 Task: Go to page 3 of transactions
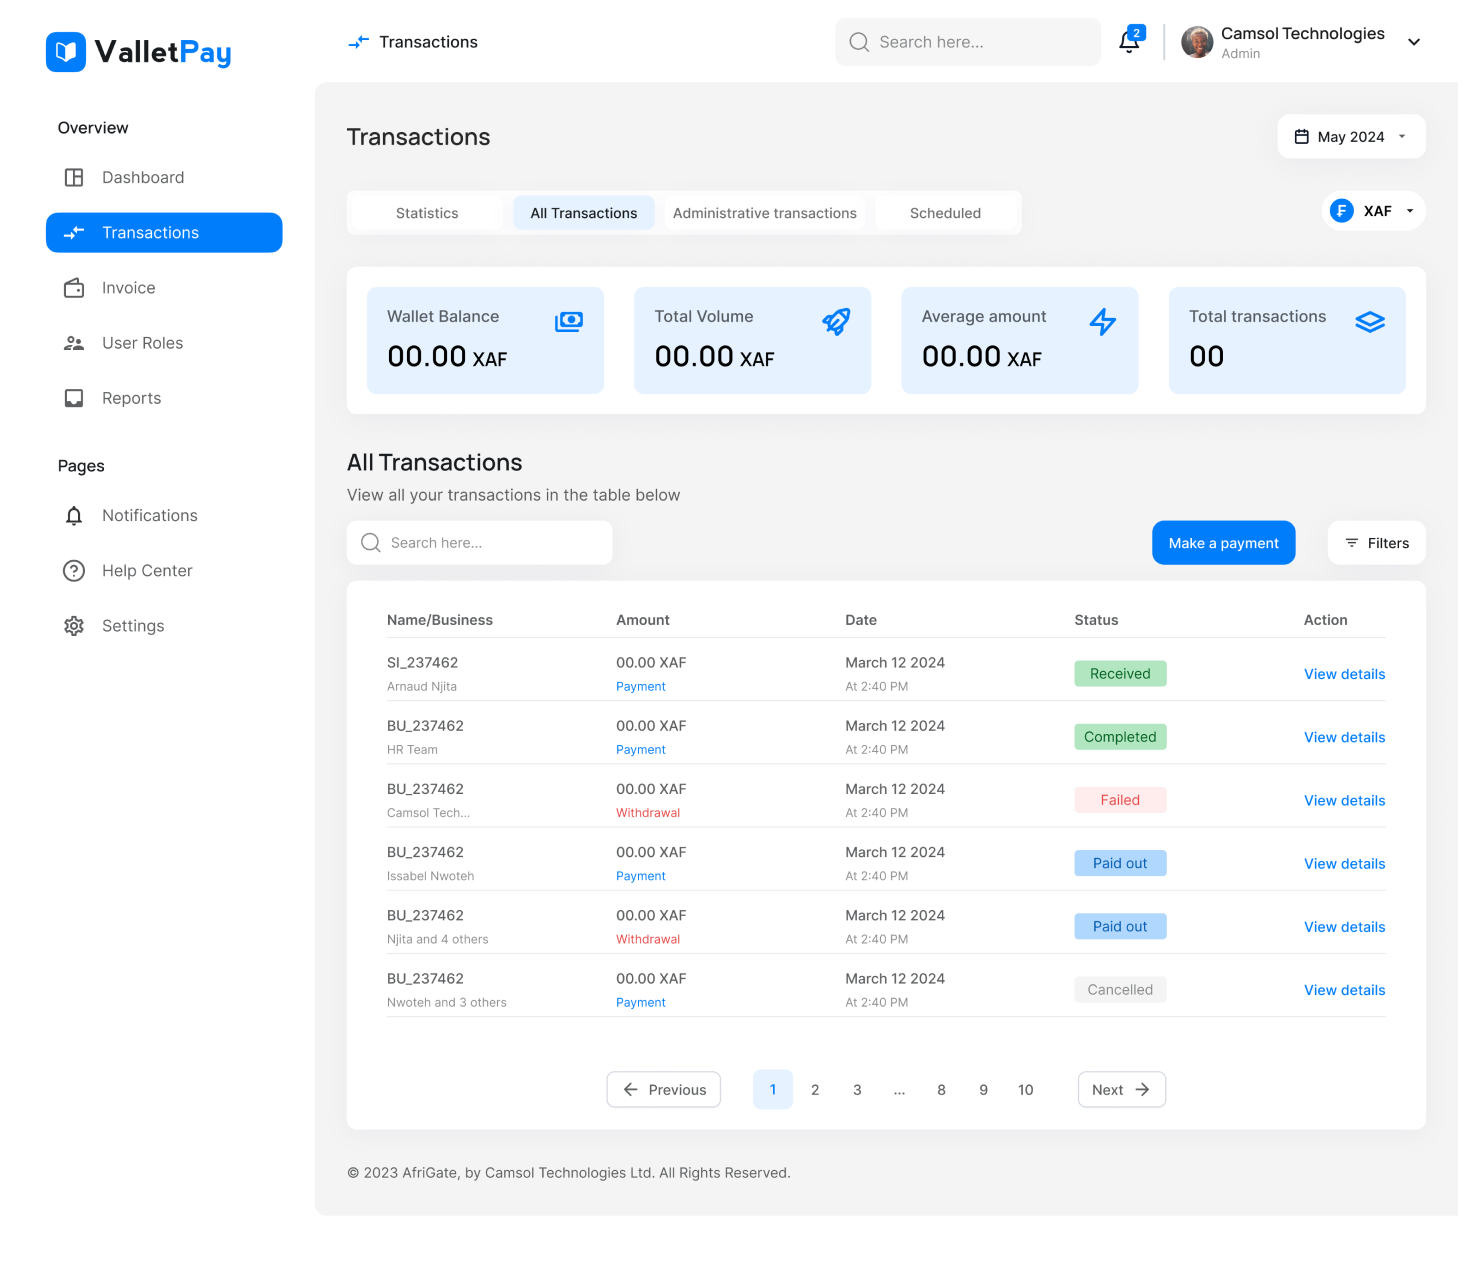857,1089
